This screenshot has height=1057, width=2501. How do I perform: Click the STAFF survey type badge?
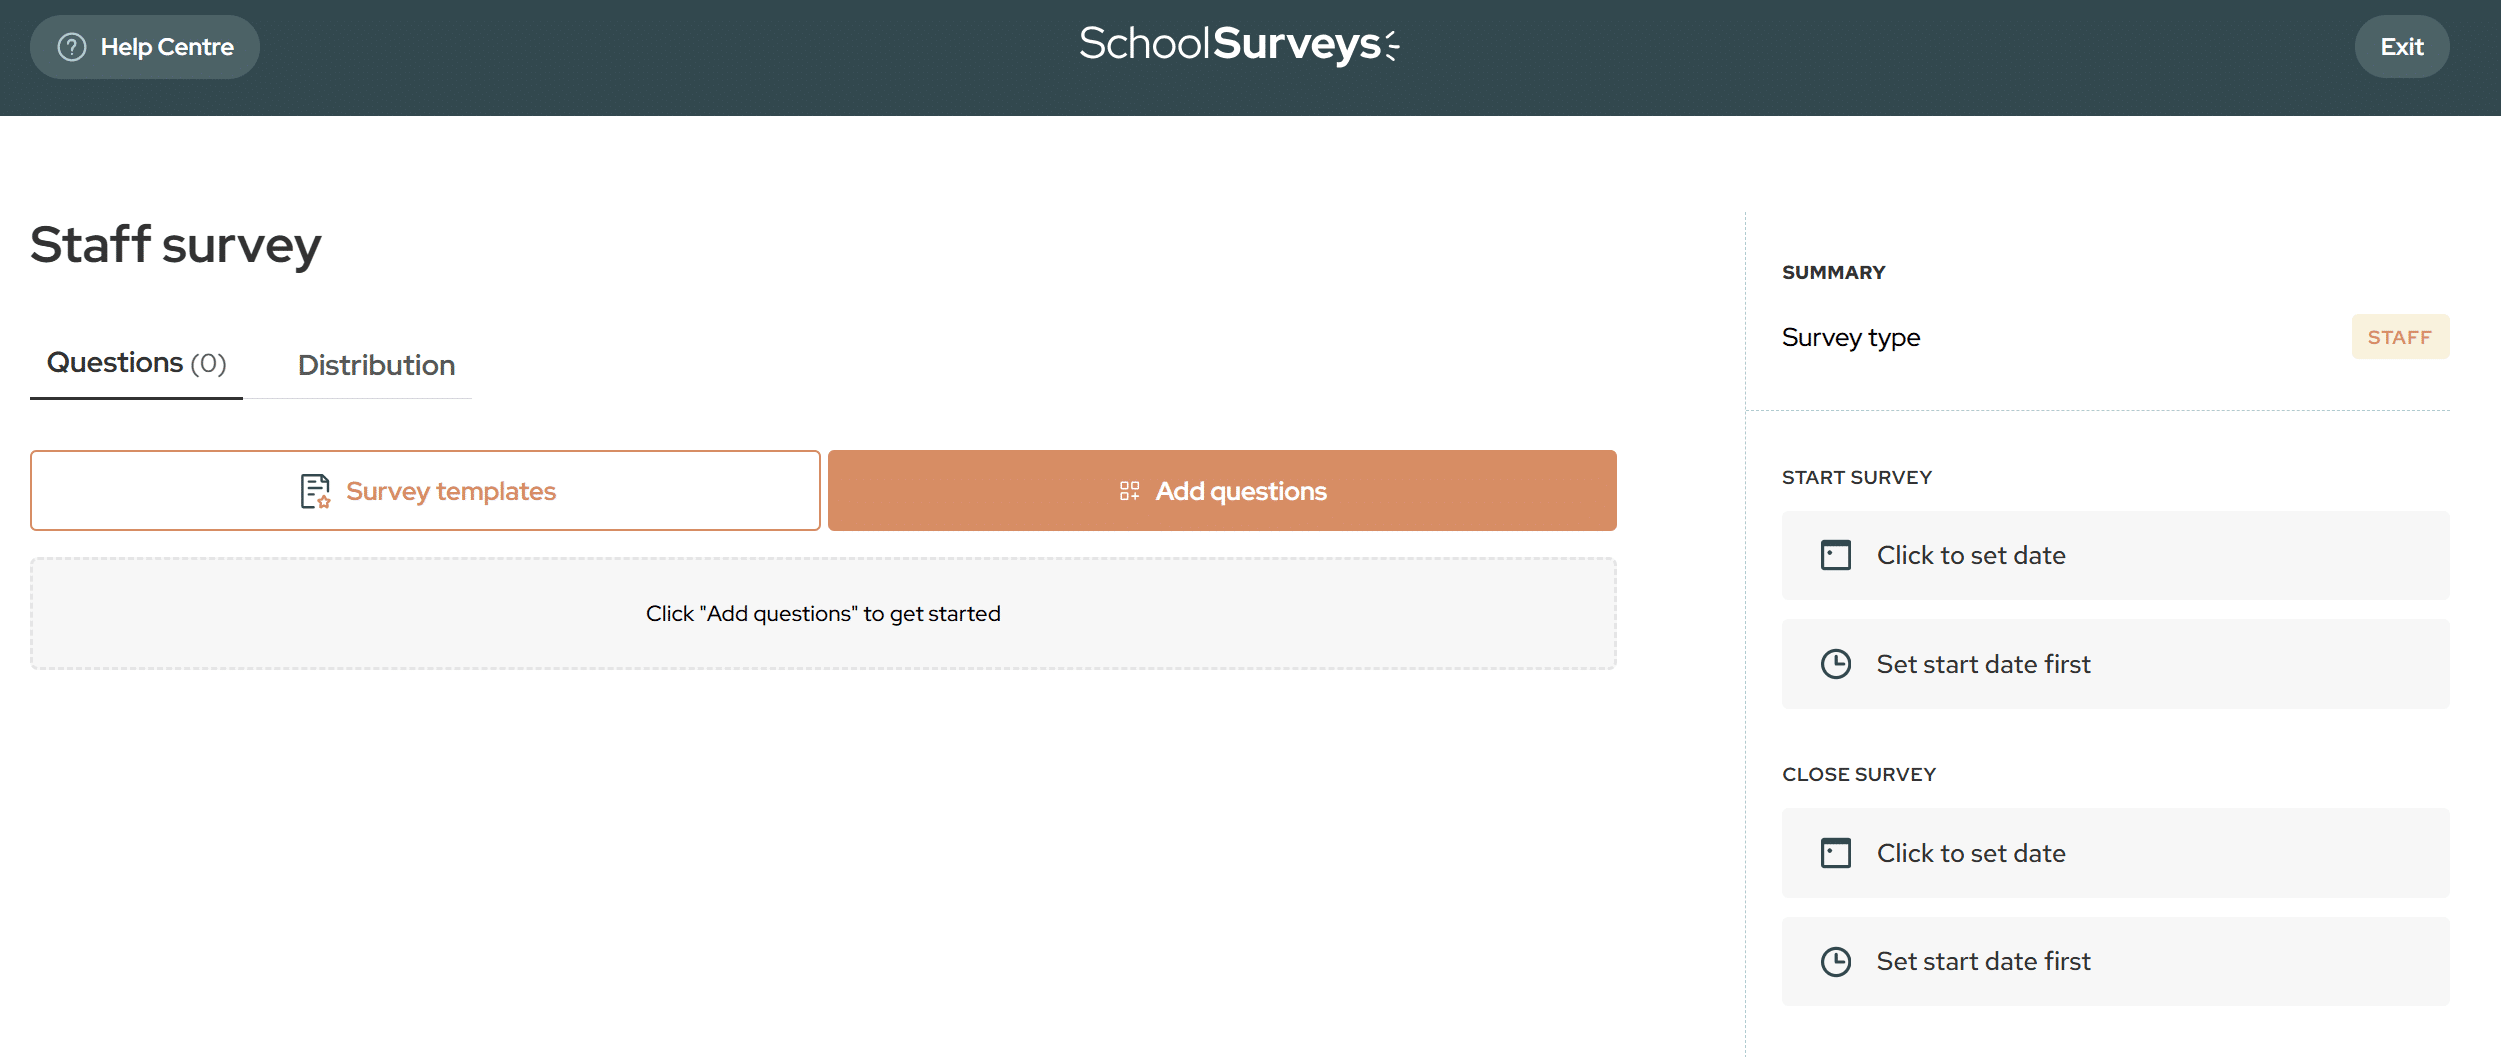pyautogui.click(x=2399, y=337)
